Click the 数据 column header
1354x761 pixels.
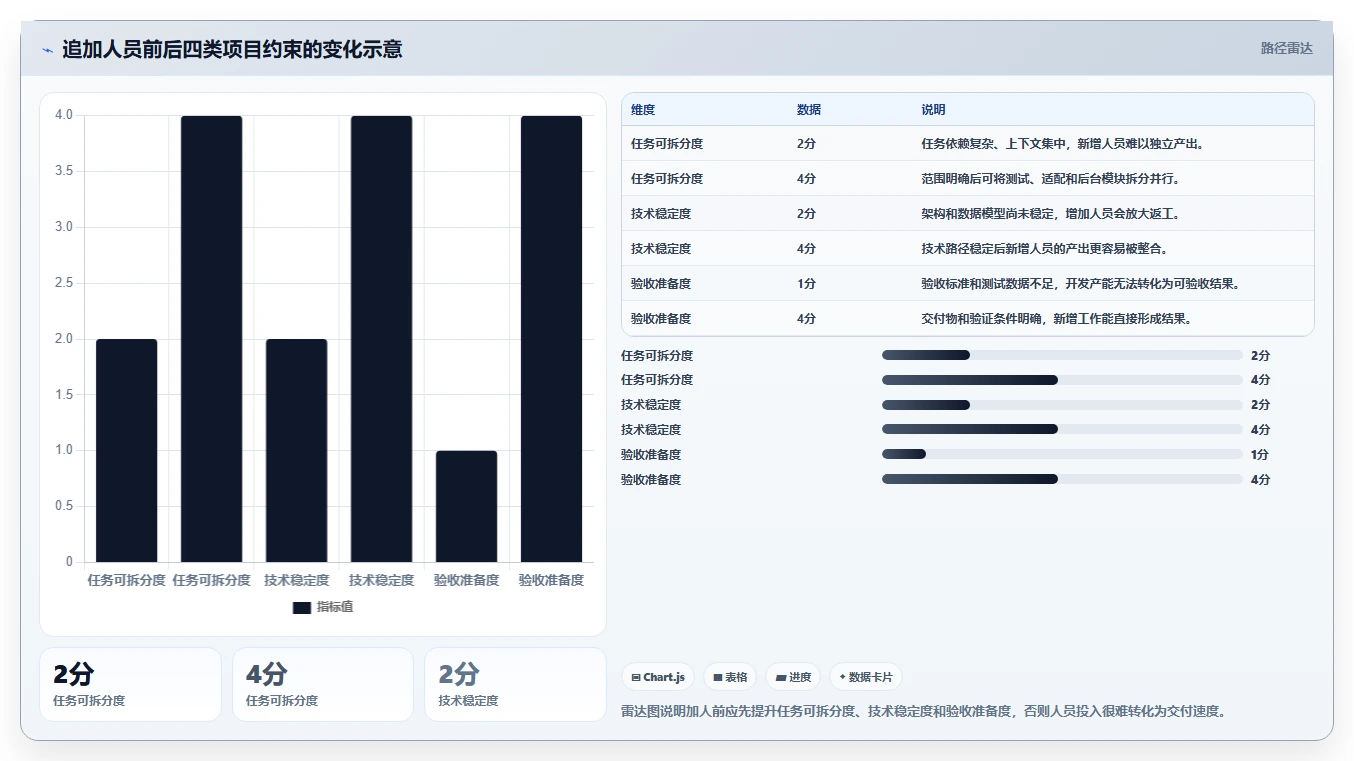[809, 110]
